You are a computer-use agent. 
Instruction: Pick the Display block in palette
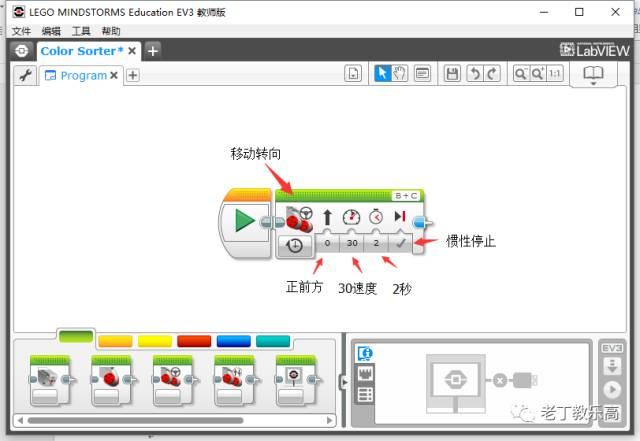(x=296, y=381)
